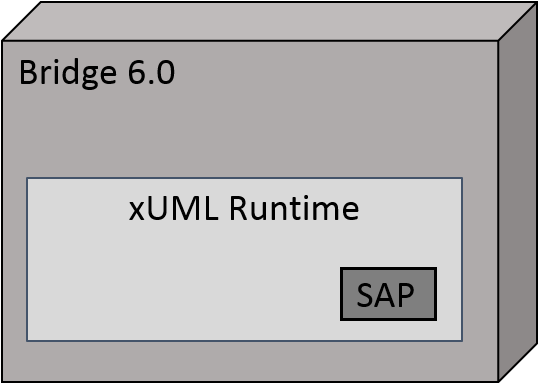Image resolution: width=539 pixels, height=384 pixels.
Task: Click the thick black border of the SAP box
Action: pyautogui.click(x=388, y=268)
